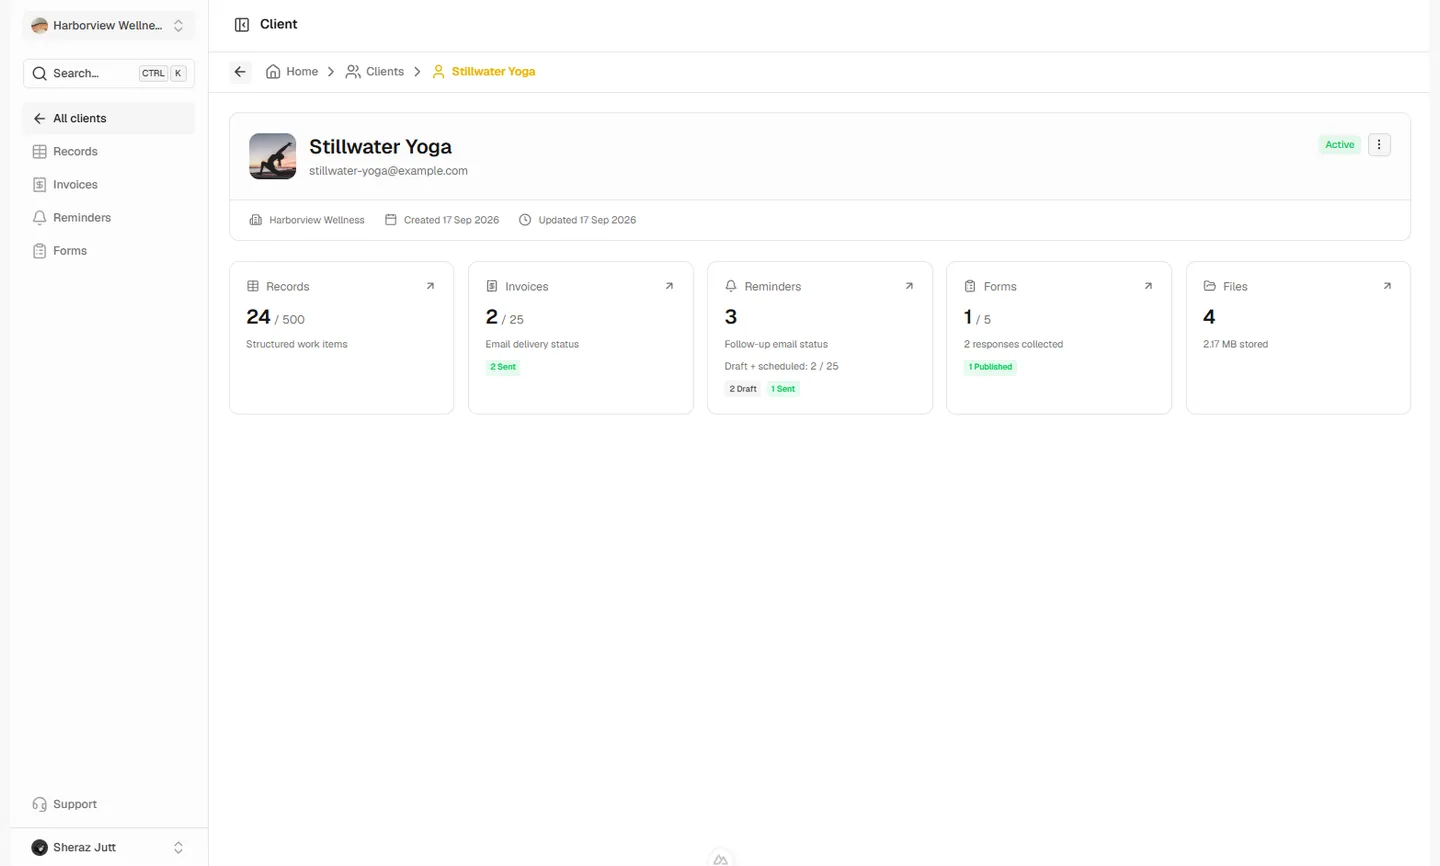Open Reminders card arrow link
This screenshot has height=866, width=1440.
pos(909,286)
